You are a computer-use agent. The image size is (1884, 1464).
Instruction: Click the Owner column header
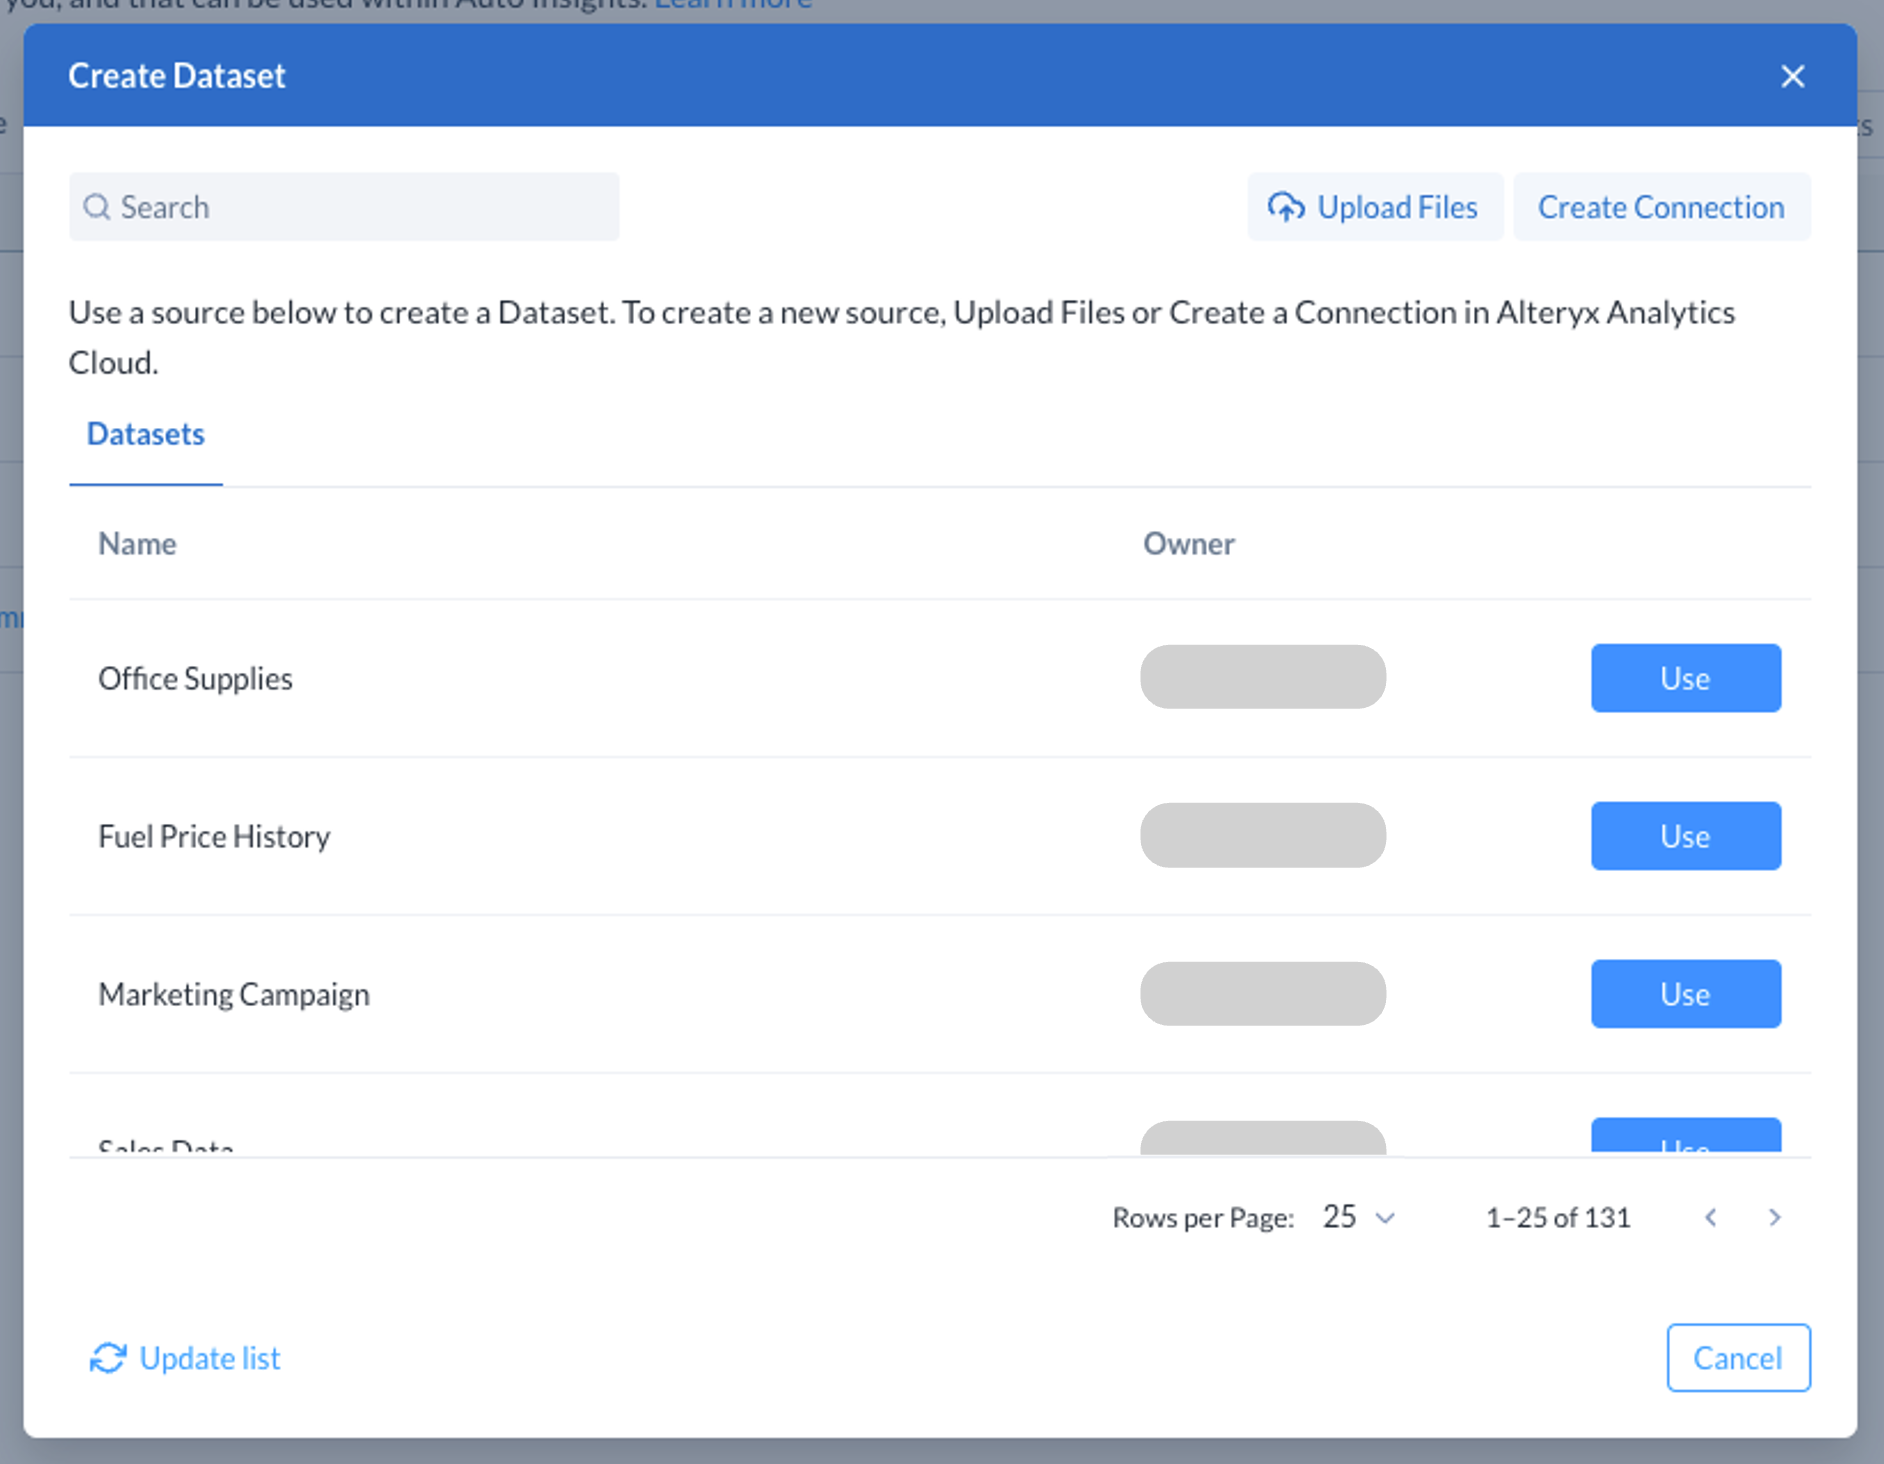tap(1188, 544)
